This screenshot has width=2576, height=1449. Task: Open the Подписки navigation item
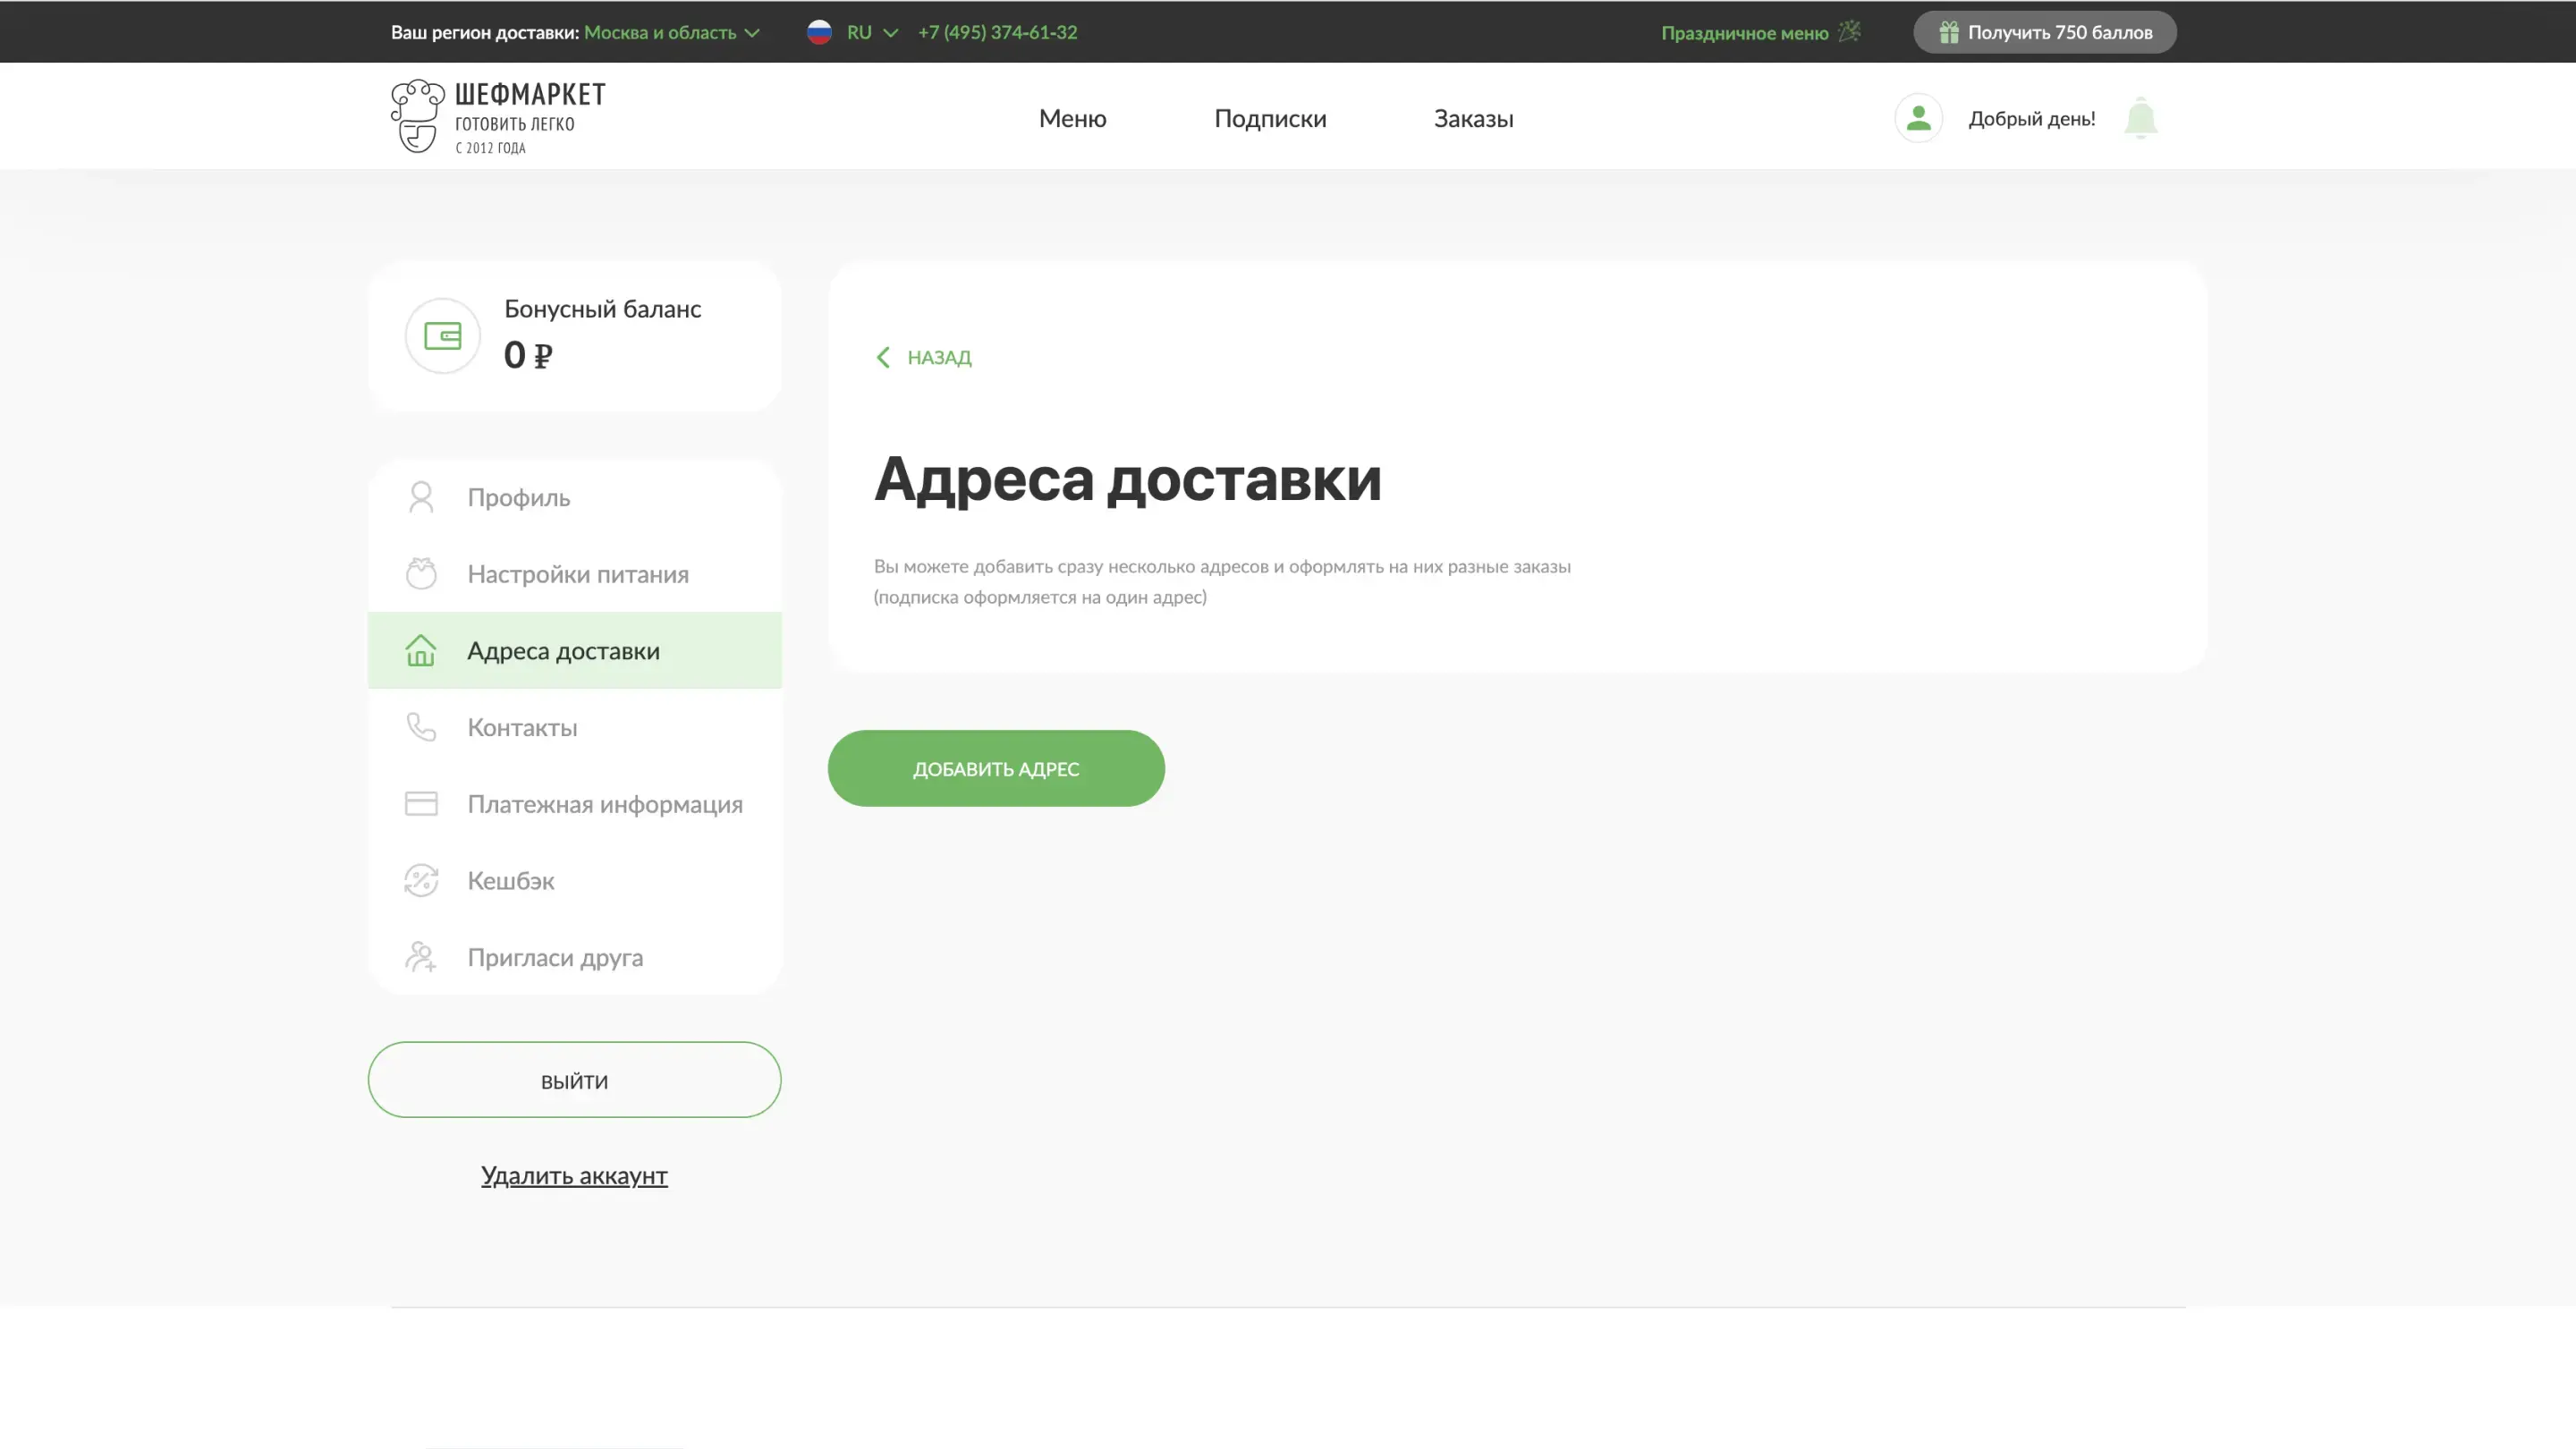point(1270,118)
